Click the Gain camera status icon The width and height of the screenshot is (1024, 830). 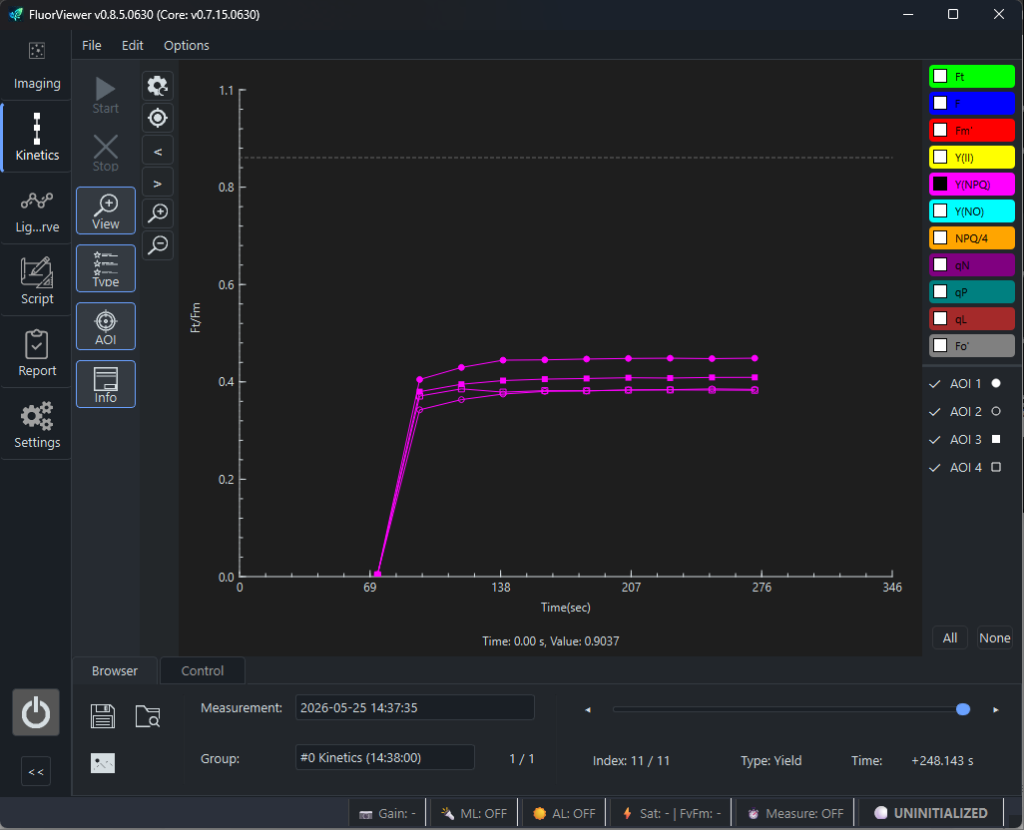[x=366, y=814]
